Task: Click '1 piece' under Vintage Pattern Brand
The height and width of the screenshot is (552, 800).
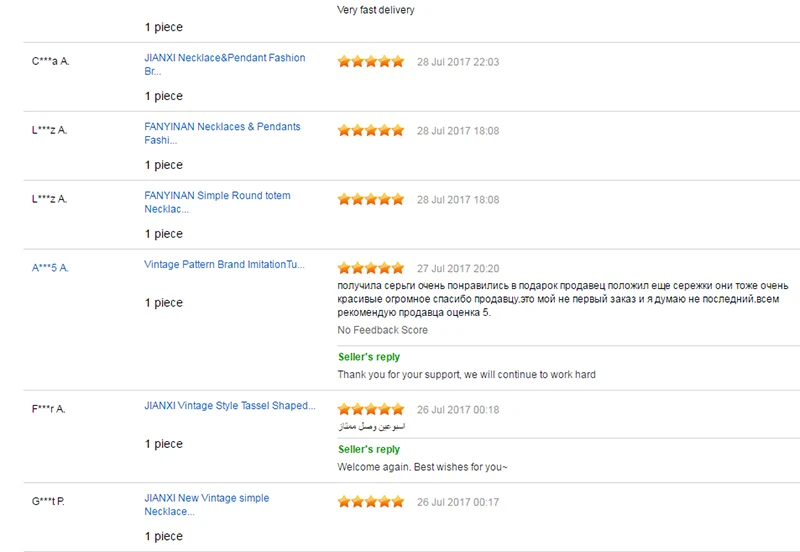Action: click(163, 303)
